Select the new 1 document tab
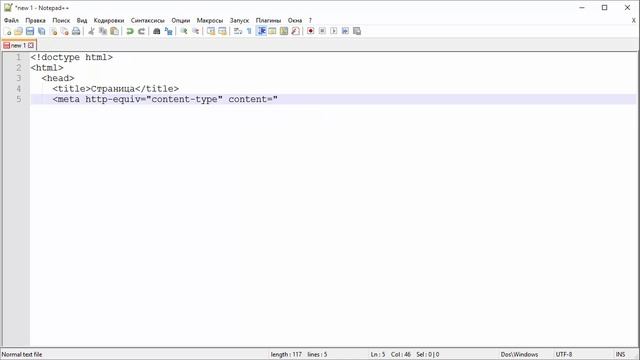 pyautogui.click(x=19, y=45)
